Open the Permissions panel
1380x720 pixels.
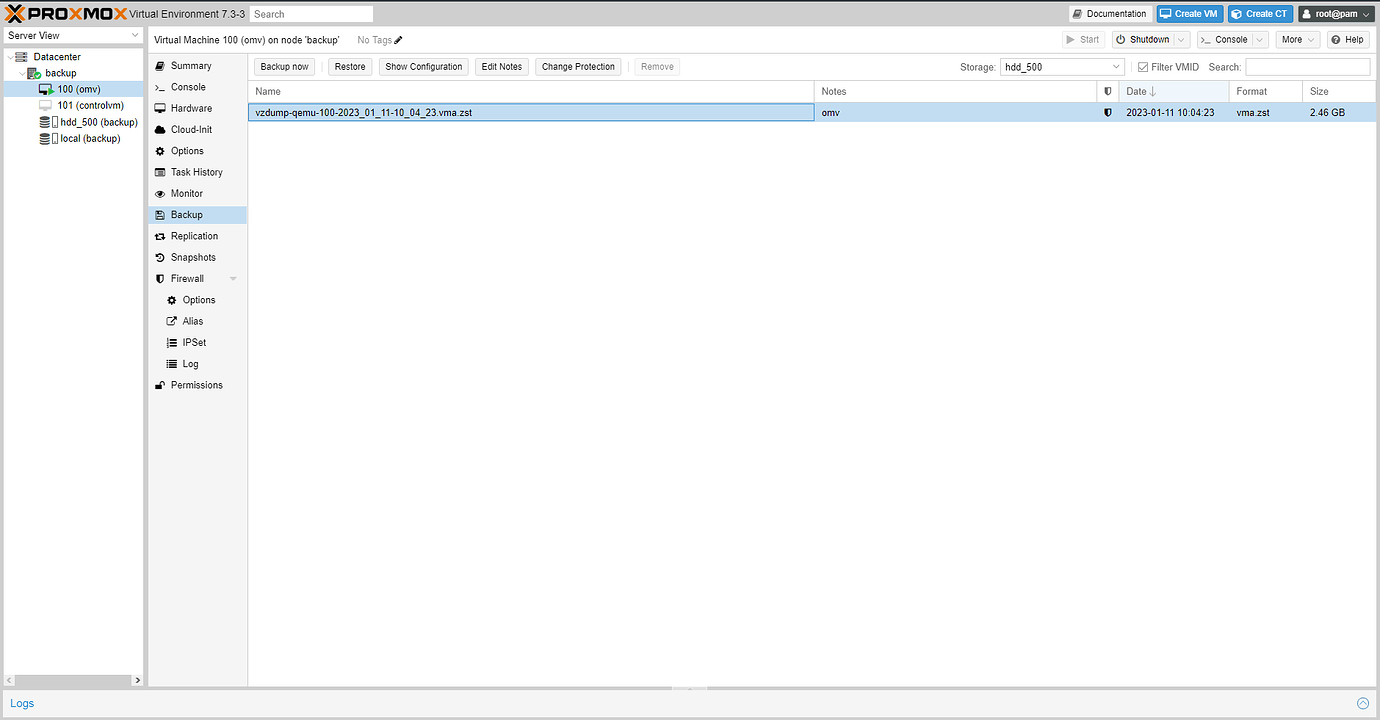click(x=196, y=384)
